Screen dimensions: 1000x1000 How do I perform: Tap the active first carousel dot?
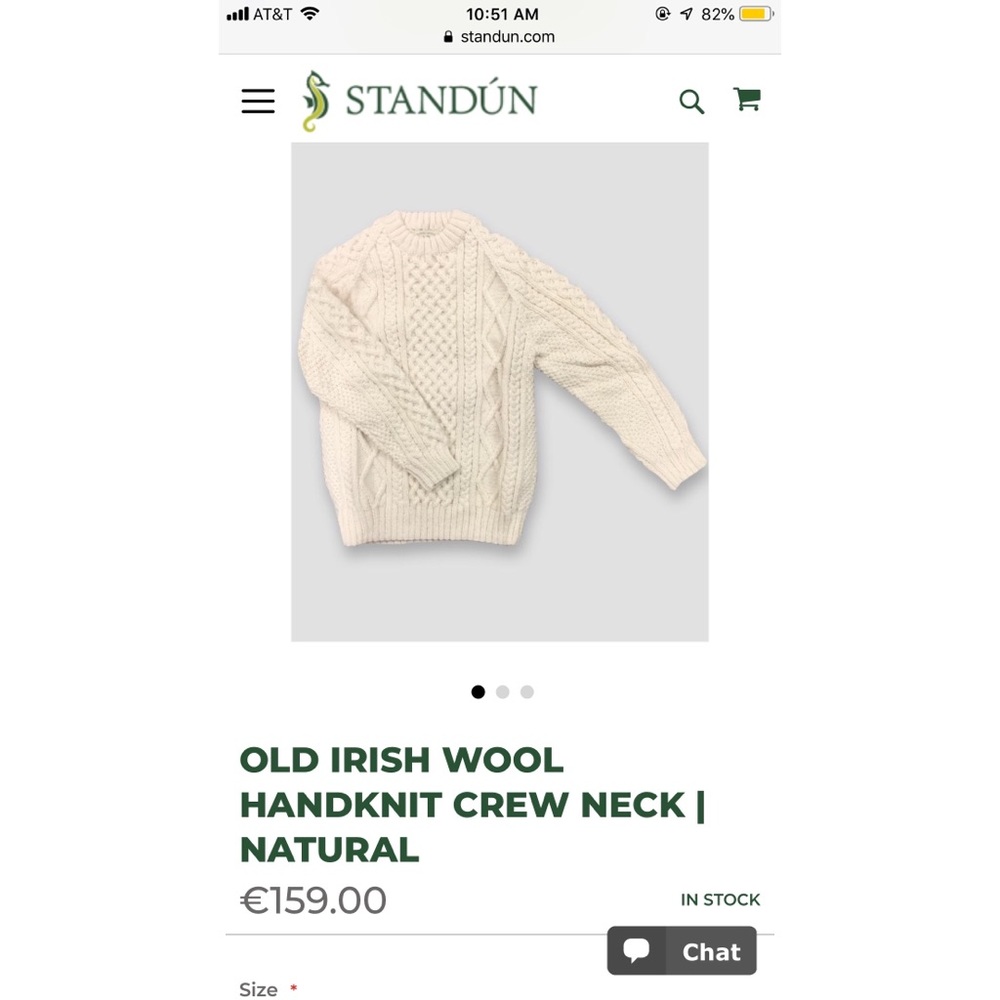click(478, 692)
